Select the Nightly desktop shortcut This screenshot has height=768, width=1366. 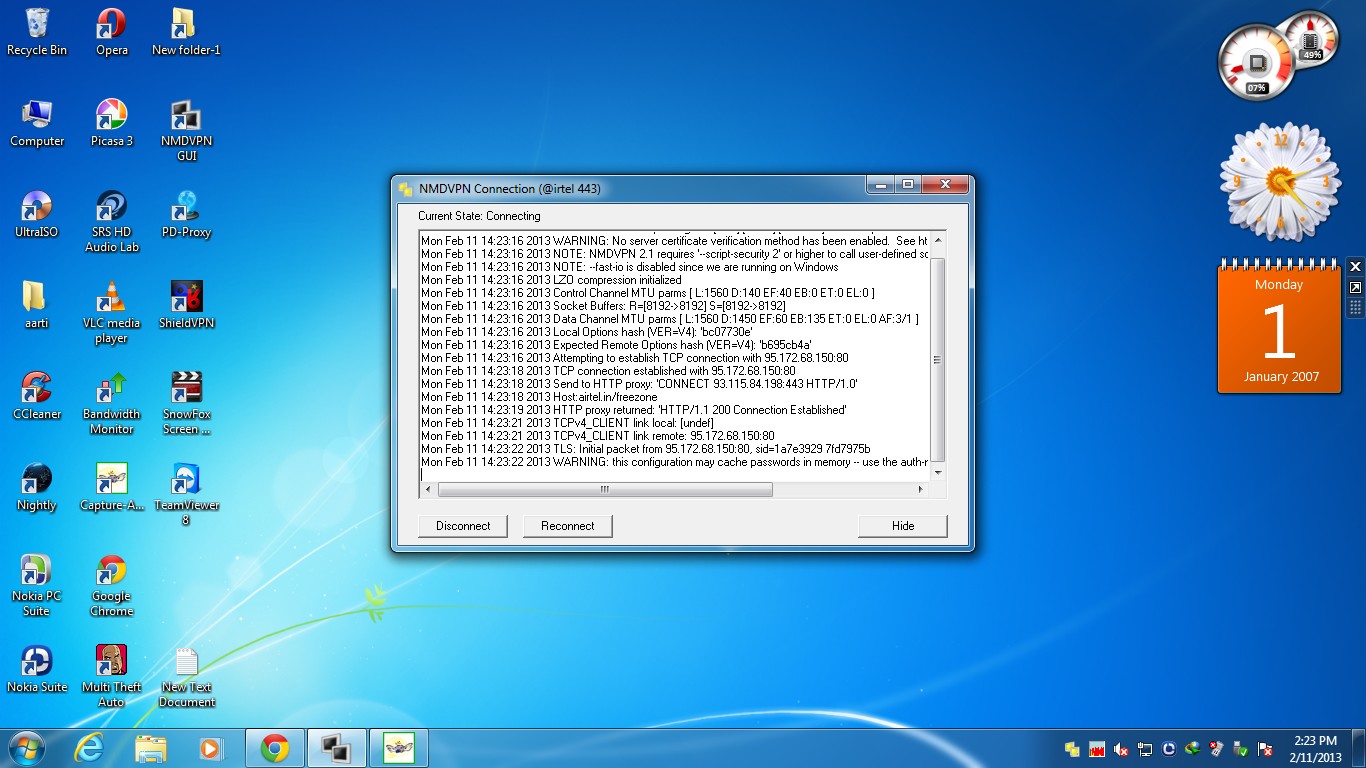pyautogui.click(x=37, y=487)
